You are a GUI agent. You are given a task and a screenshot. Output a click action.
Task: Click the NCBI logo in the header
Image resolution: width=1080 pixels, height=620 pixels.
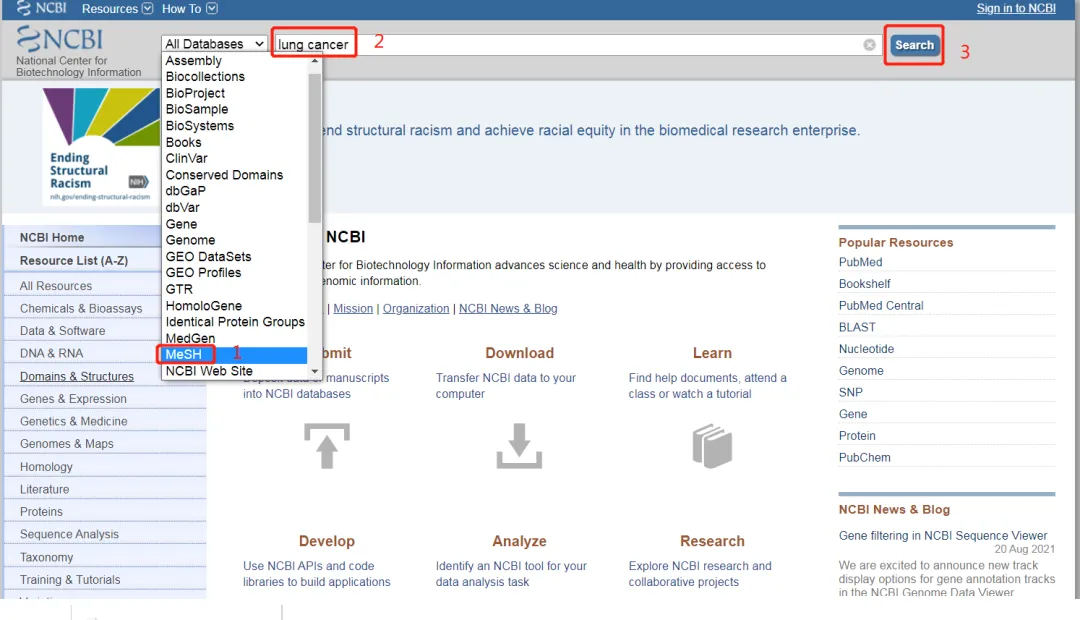60,39
